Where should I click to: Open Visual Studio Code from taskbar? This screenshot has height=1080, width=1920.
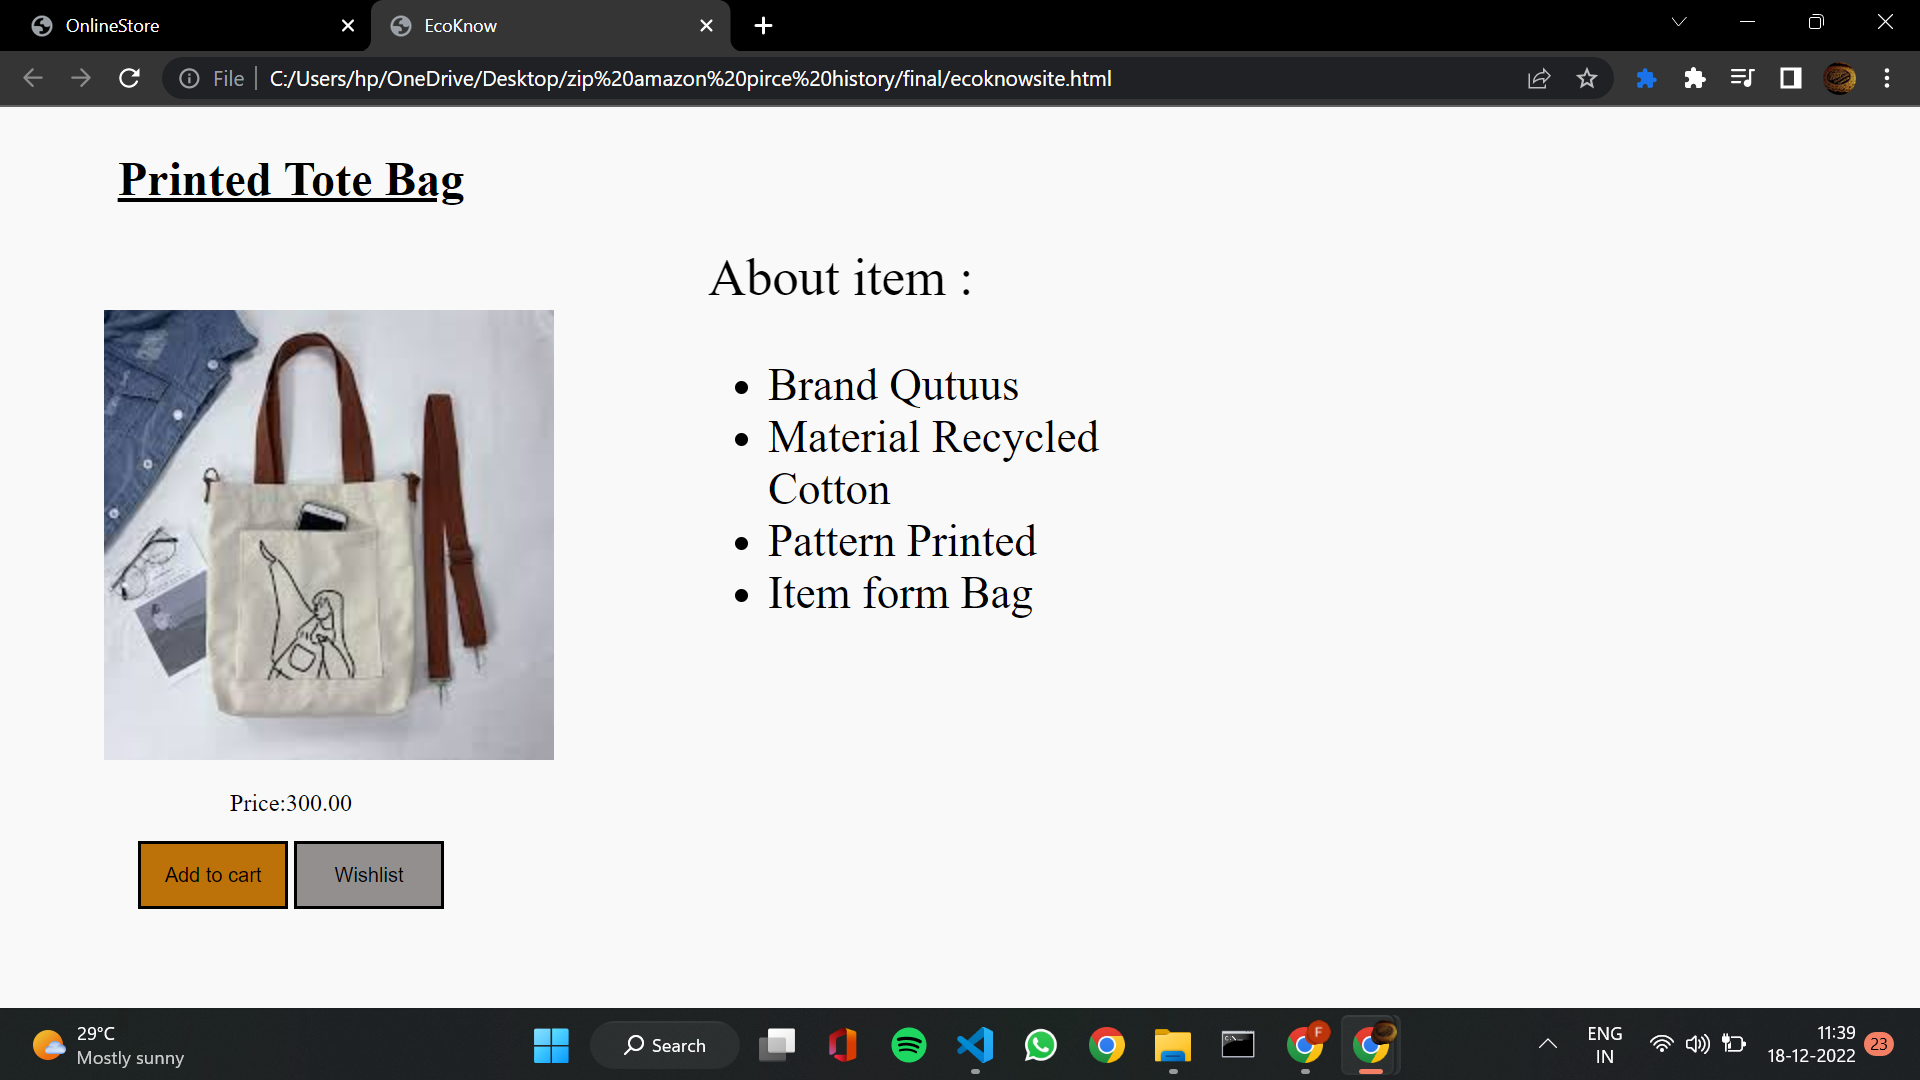tap(975, 1045)
